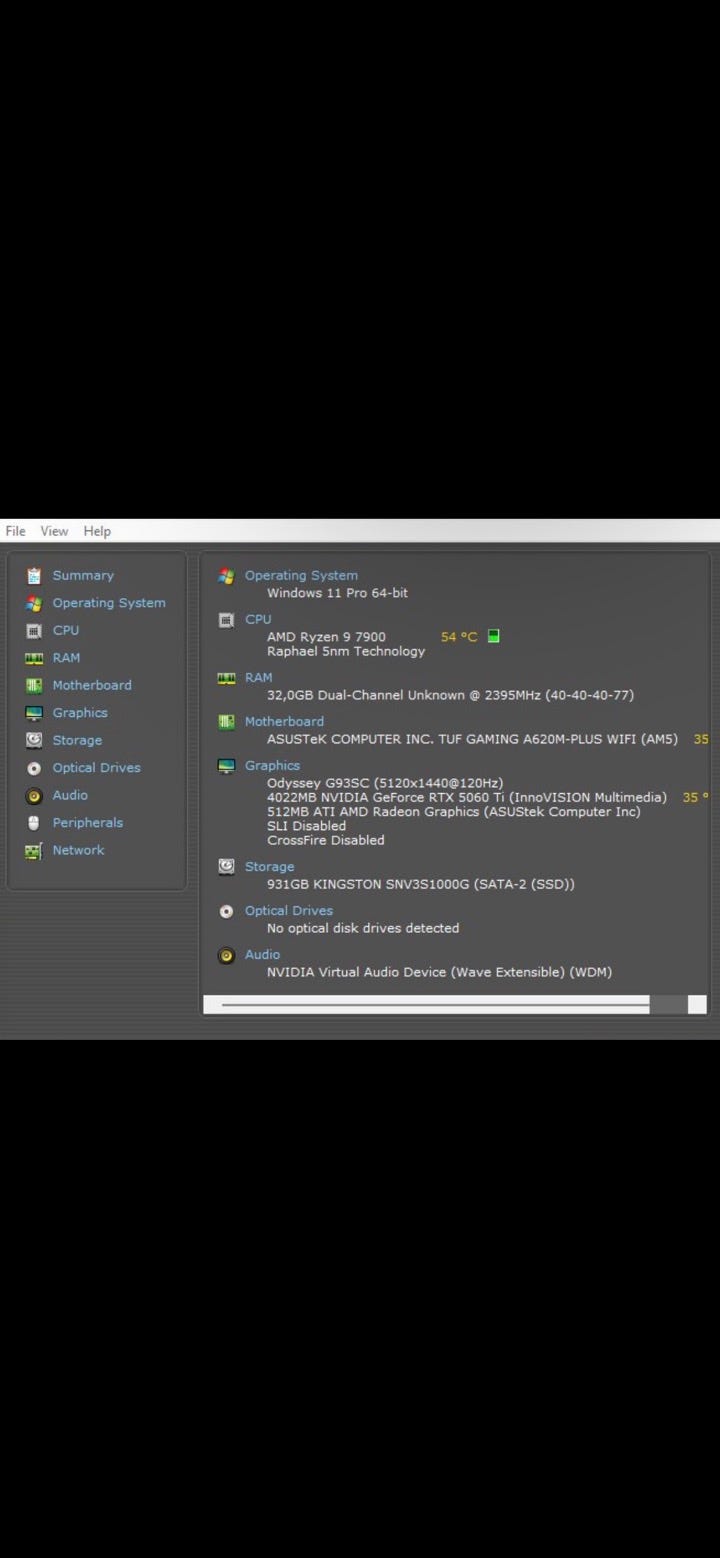Click the 'ATI AMD Radeon Graphics' line
Viewport: 720px width, 1558px height.
tap(454, 812)
